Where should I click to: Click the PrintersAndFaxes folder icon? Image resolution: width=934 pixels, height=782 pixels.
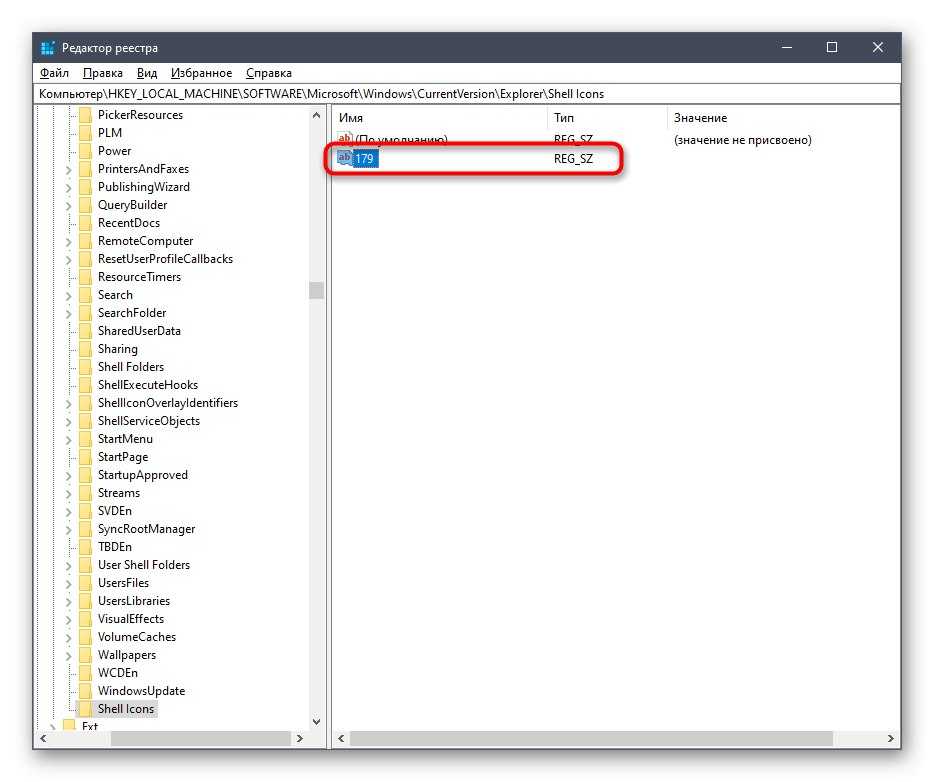tap(85, 169)
